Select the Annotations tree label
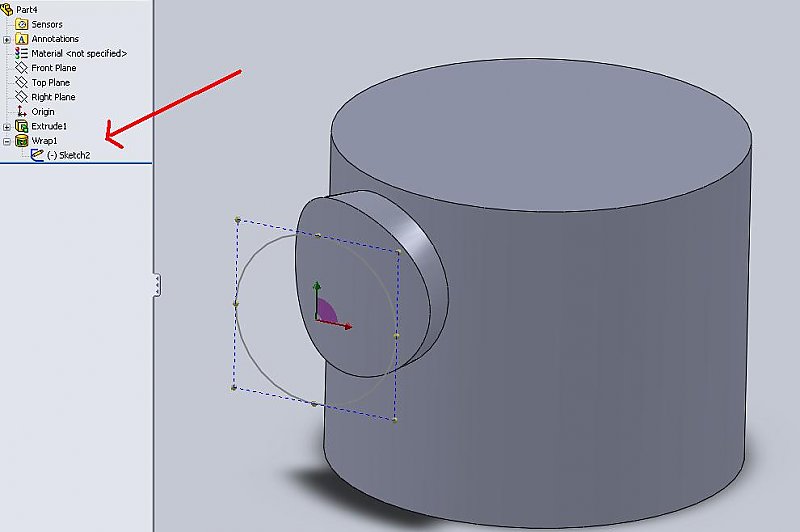Viewport: 800px width, 532px height. (x=55, y=39)
